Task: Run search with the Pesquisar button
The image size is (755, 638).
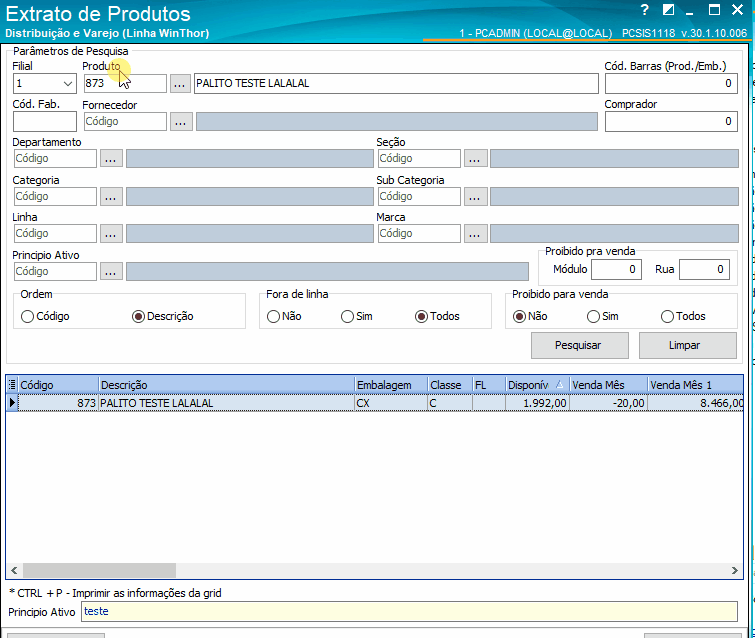Action: point(579,345)
